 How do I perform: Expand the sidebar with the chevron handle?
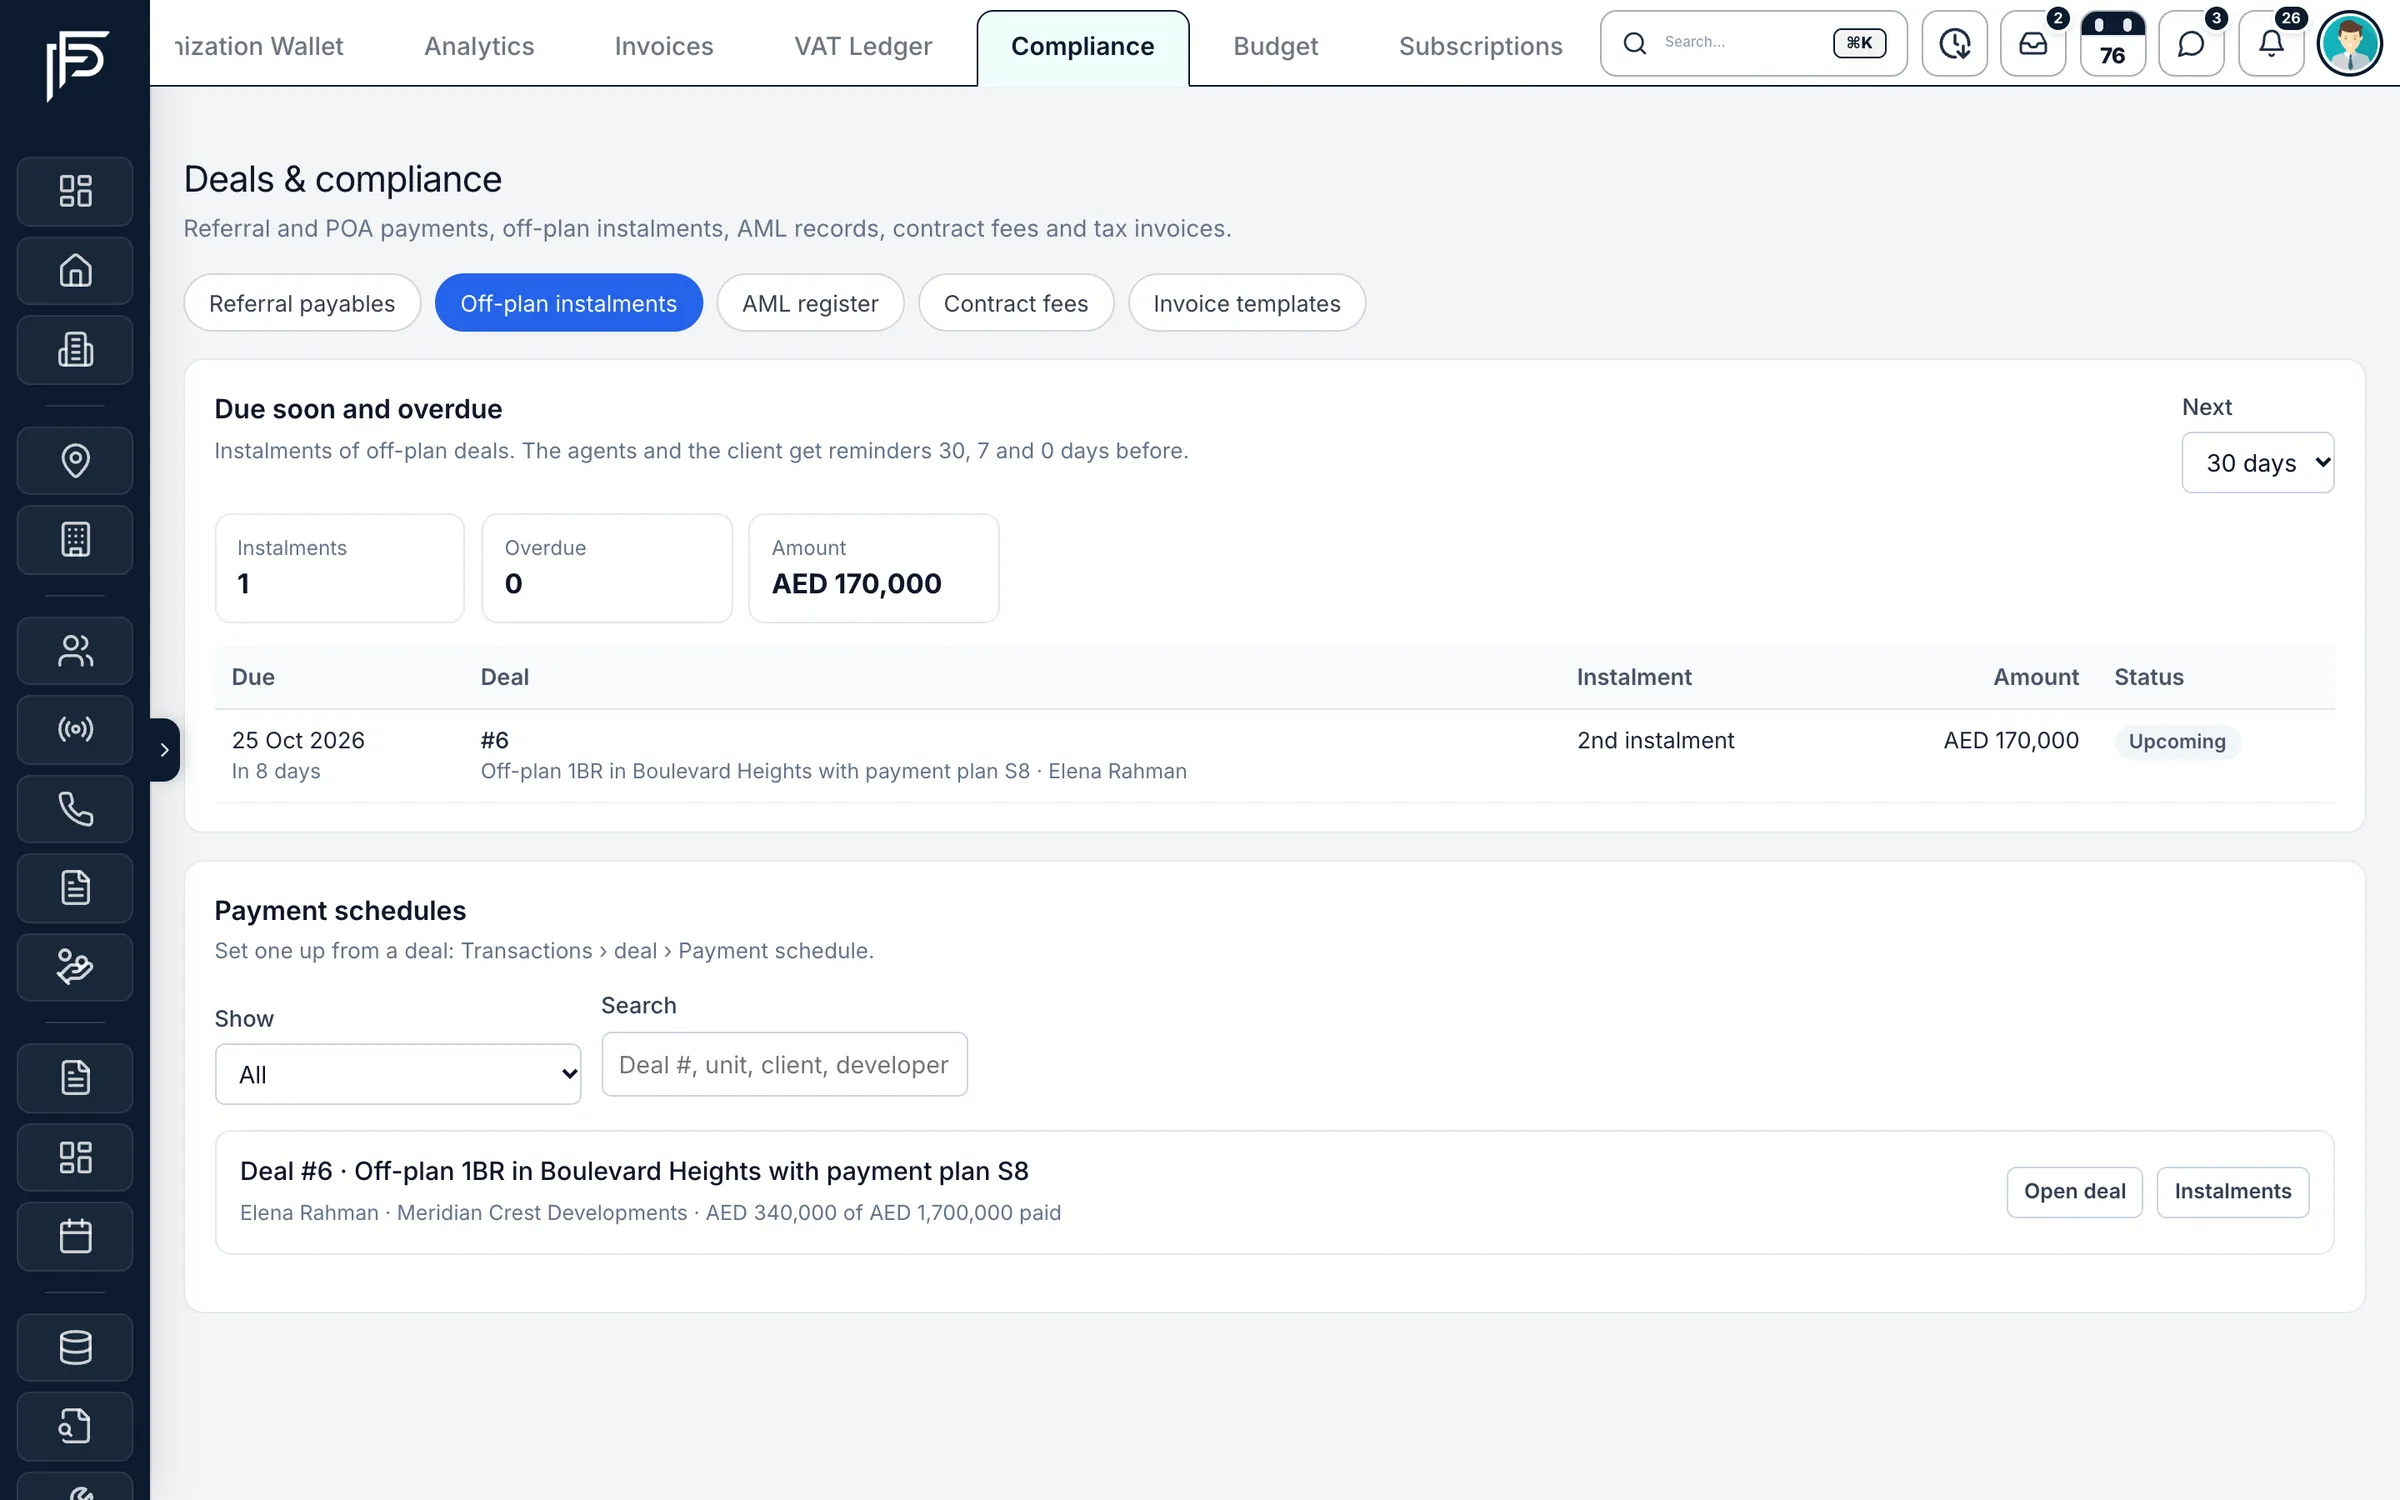(x=165, y=749)
